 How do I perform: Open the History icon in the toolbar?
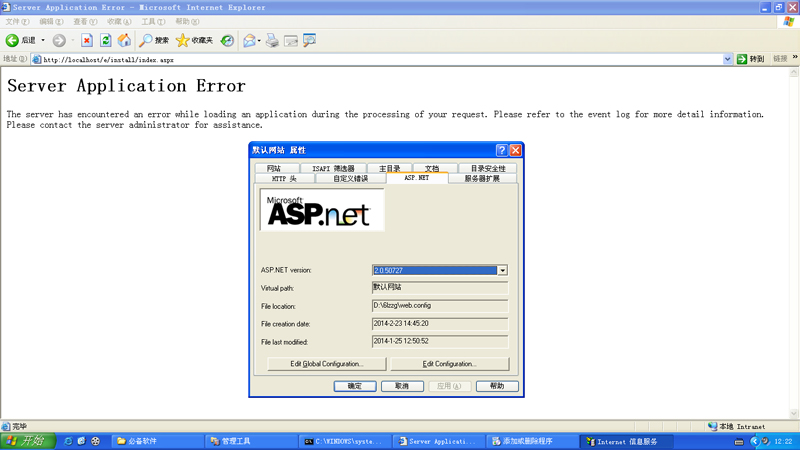coord(228,41)
